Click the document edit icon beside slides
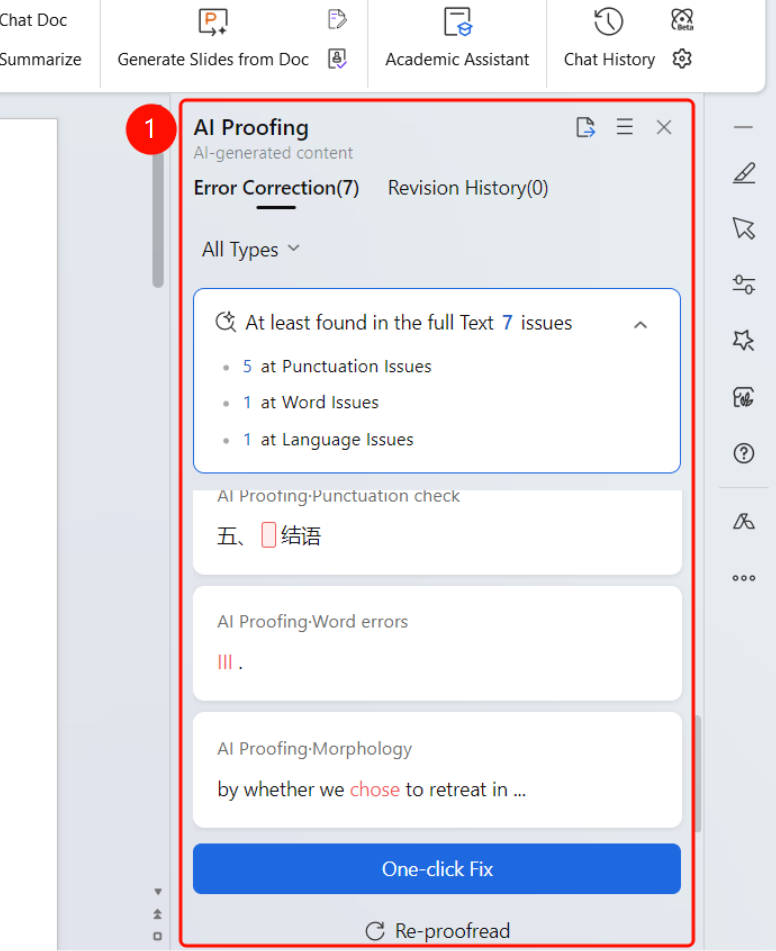 pos(337,19)
